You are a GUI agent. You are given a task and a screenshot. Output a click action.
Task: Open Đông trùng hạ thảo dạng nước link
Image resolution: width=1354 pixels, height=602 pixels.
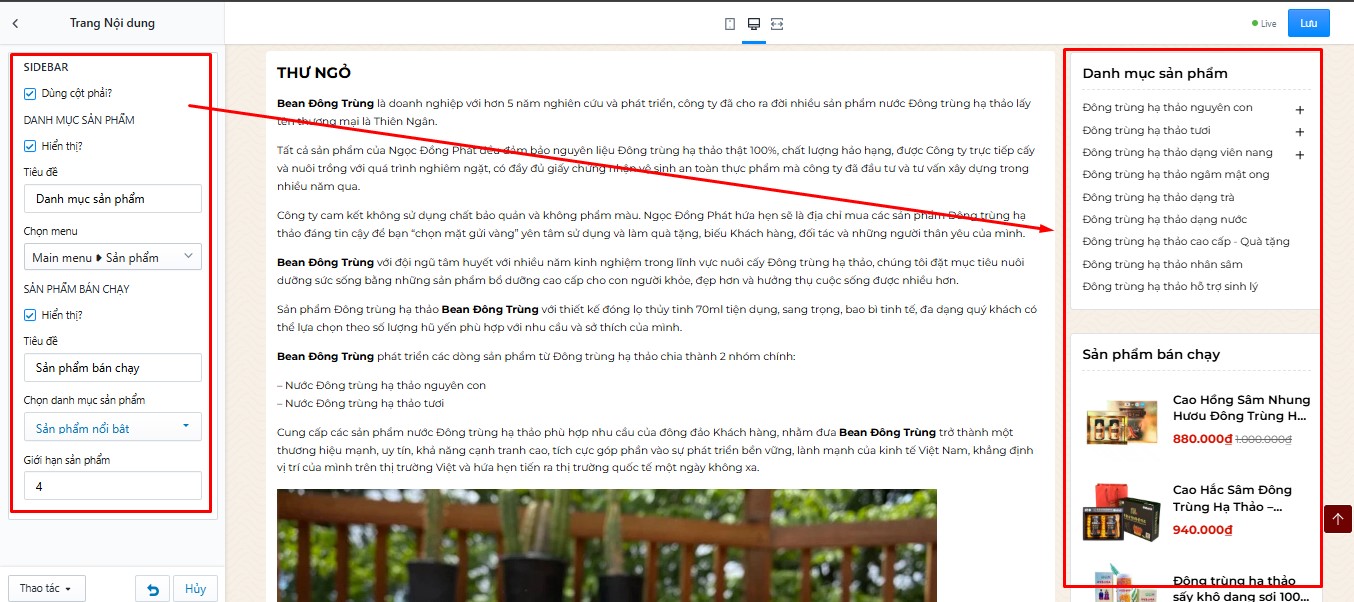[x=1164, y=219]
